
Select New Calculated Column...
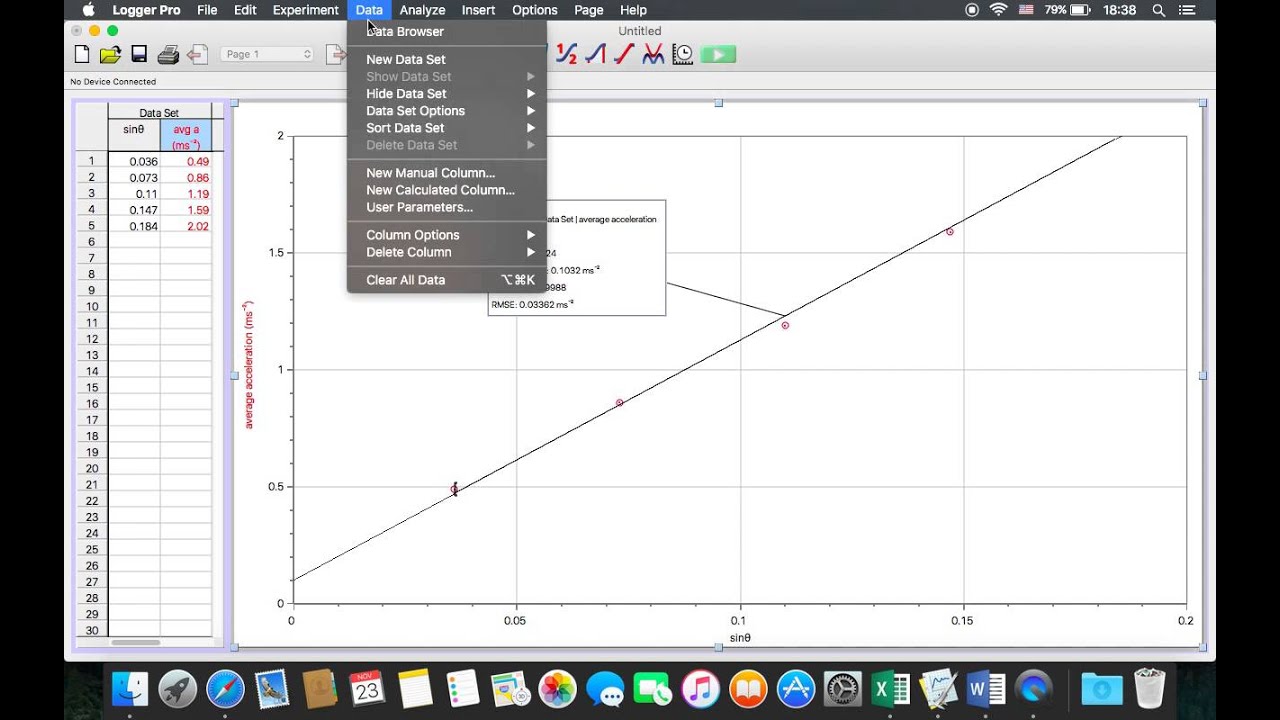(x=446, y=190)
